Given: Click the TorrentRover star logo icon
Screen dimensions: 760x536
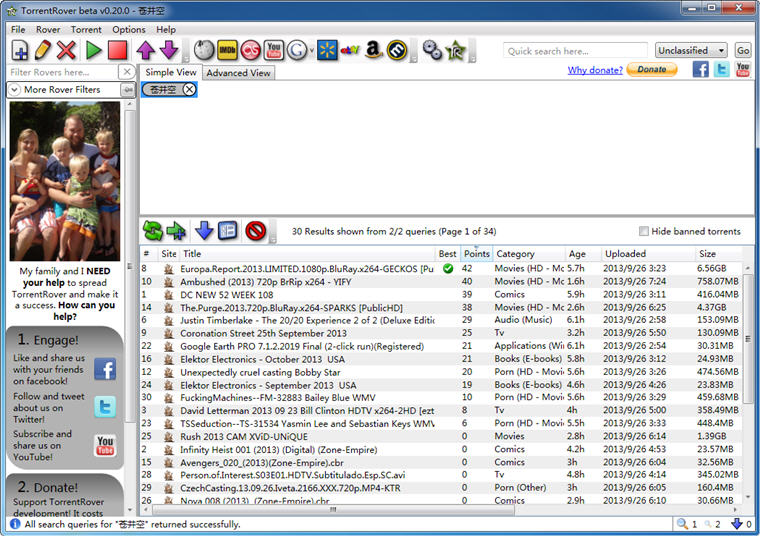Looking at the screenshot, I should click(x=456, y=50).
